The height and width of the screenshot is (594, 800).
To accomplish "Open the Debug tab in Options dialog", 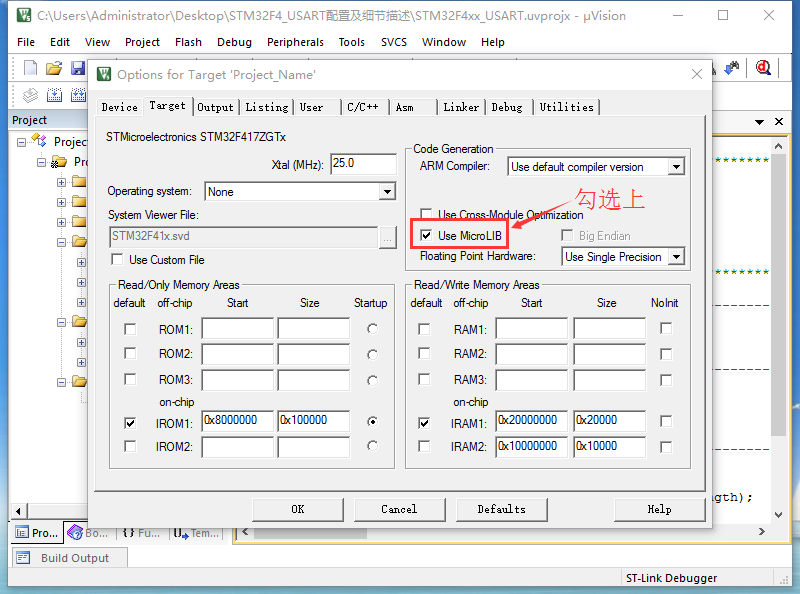I will pos(507,107).
